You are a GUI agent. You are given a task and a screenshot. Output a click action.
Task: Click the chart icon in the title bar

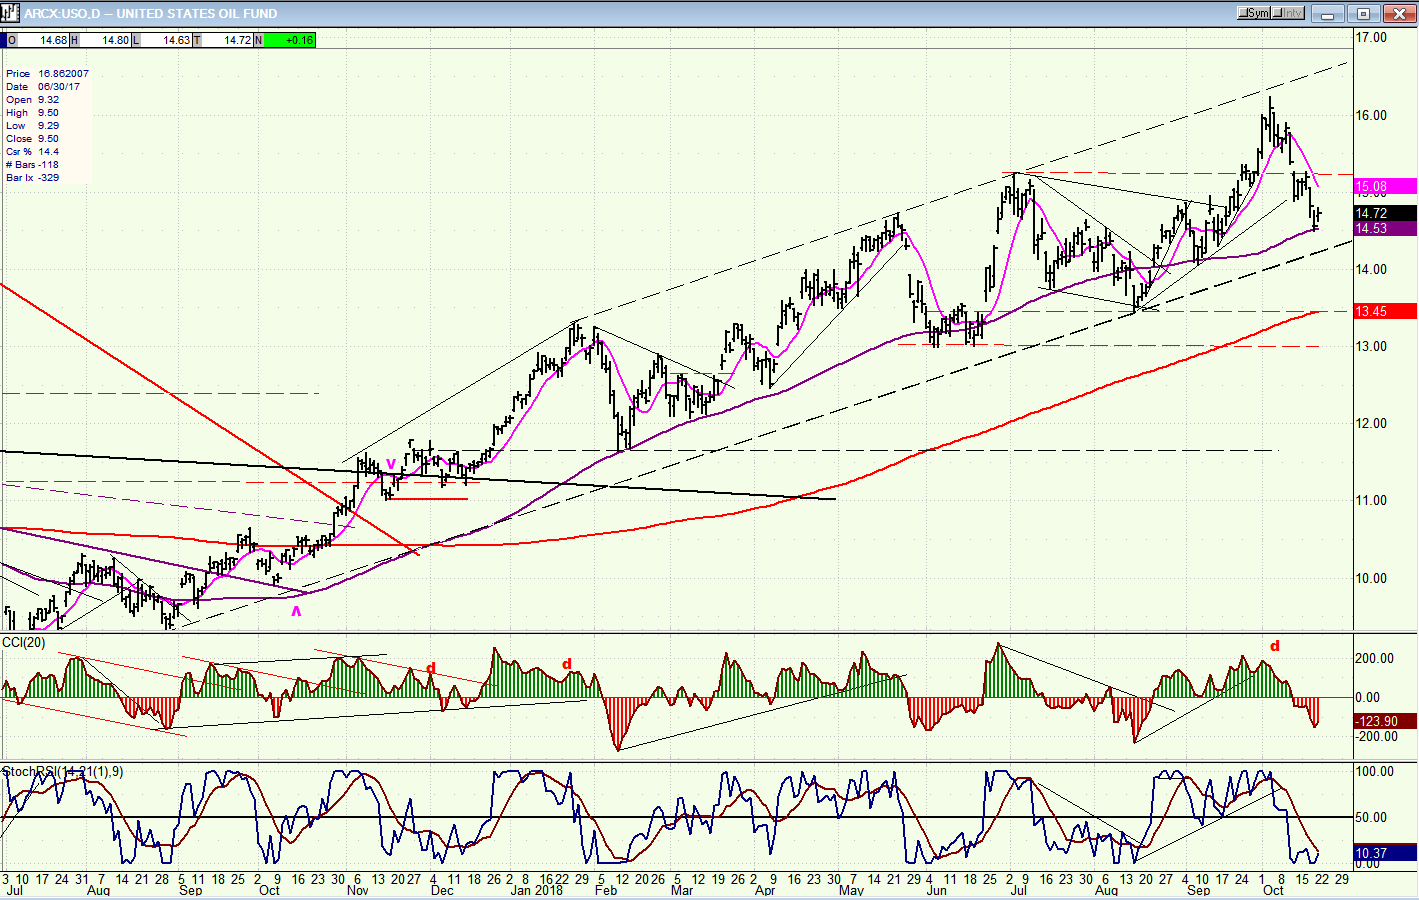[x=11, y=13]
